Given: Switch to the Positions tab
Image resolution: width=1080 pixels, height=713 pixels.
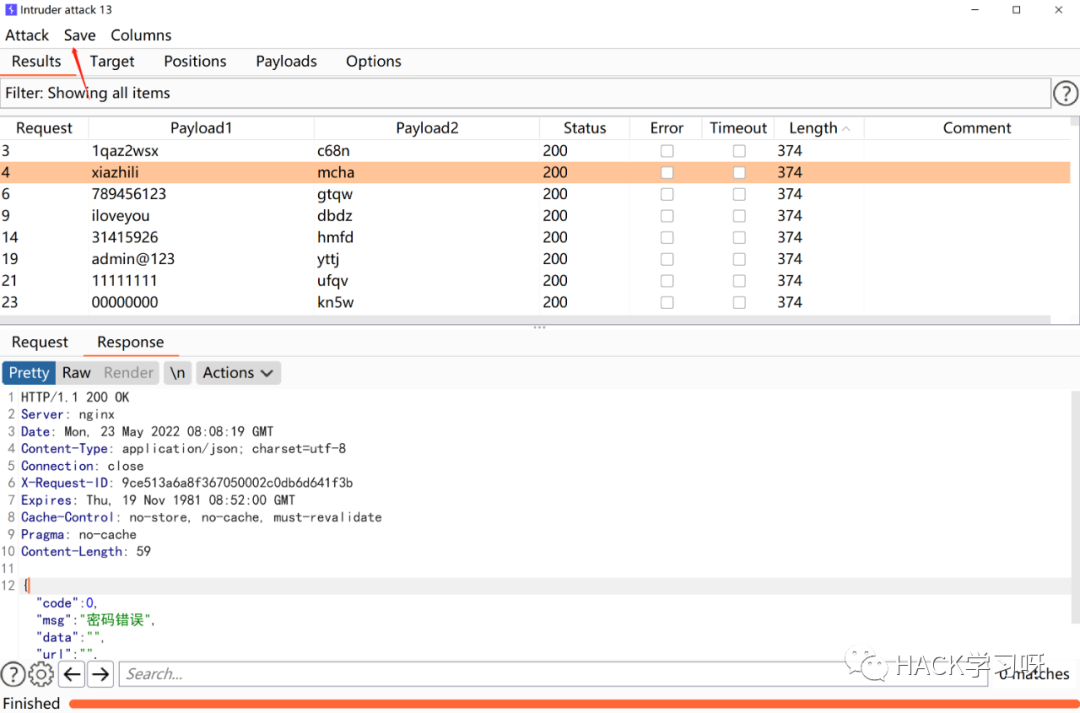Looking at the screenshot, I should pyautogui.click(x=195, y=61).
